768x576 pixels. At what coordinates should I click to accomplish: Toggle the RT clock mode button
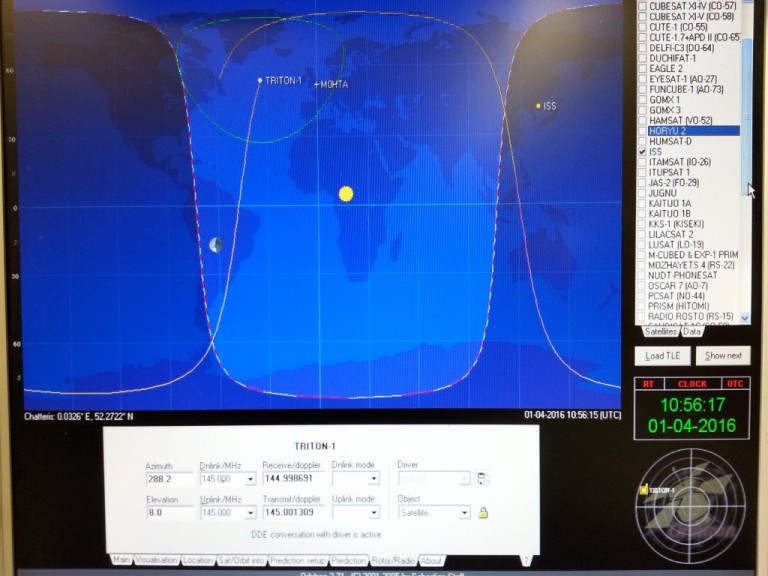tap(648, 384)
